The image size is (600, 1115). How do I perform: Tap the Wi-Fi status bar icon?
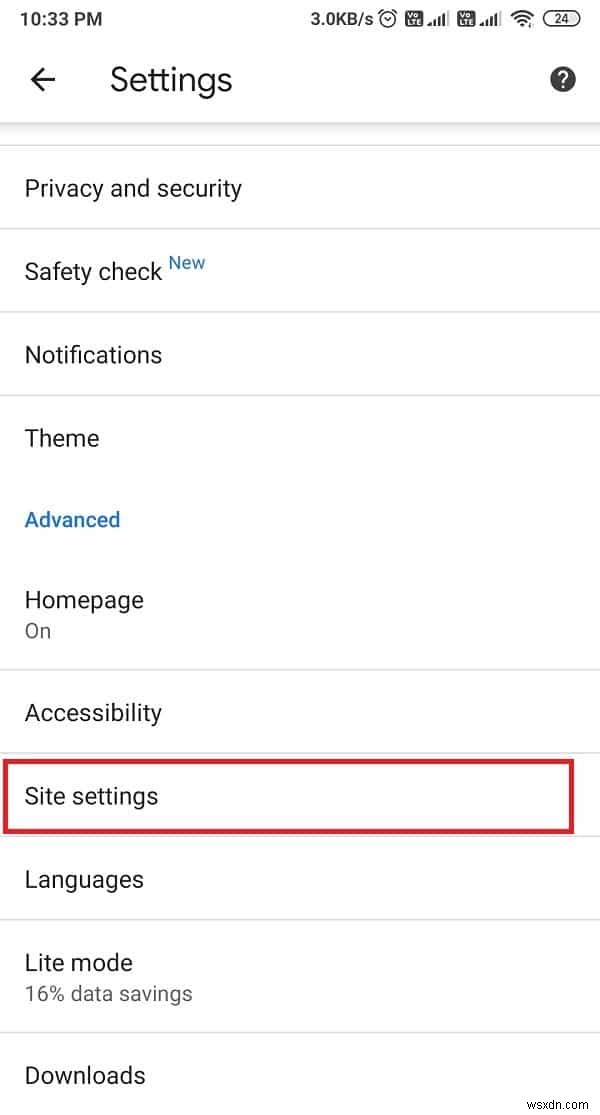[x=522, y=18]
